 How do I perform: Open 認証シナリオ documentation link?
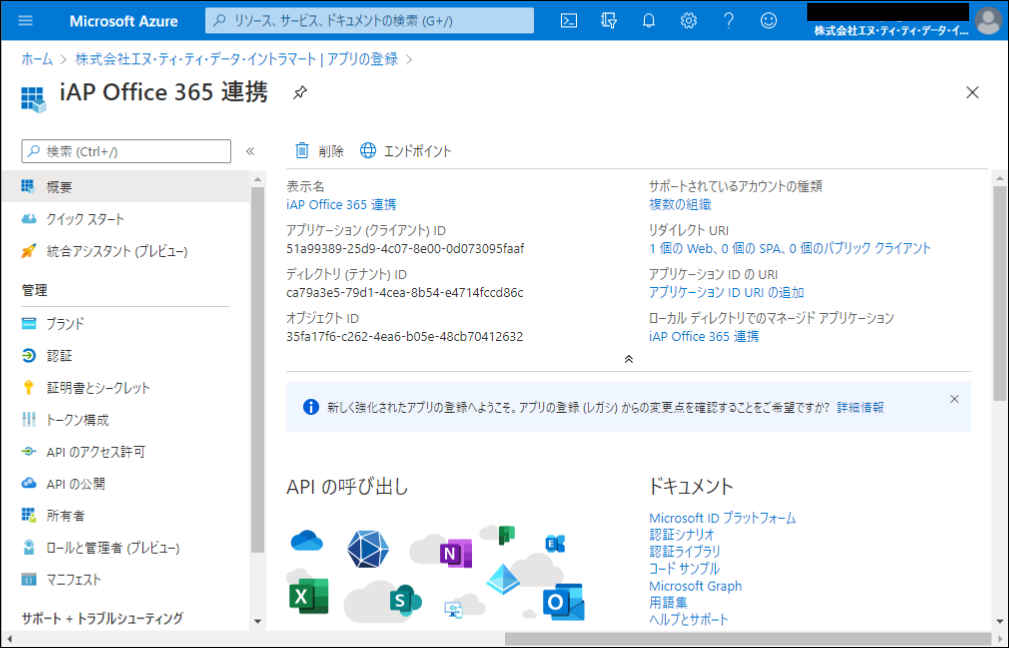[681, 535]
